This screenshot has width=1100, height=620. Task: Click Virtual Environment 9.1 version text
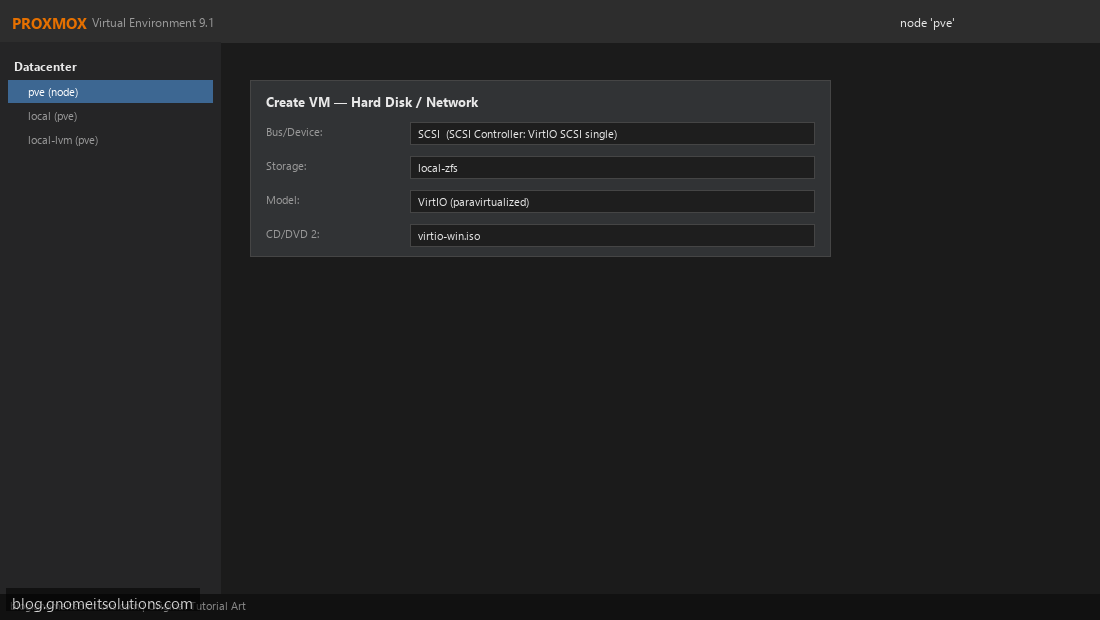tap(153, 23)
